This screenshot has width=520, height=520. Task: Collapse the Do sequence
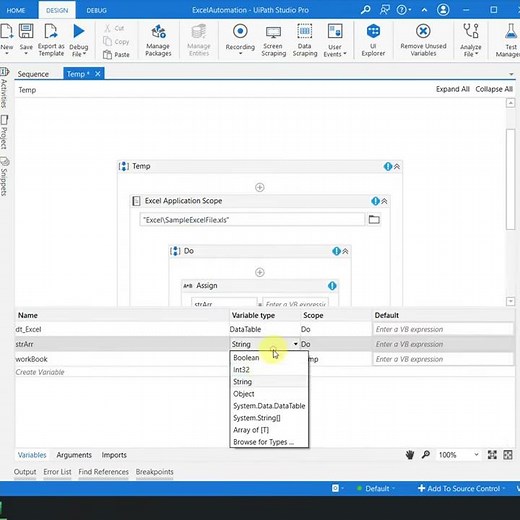[x=345, y=251]
